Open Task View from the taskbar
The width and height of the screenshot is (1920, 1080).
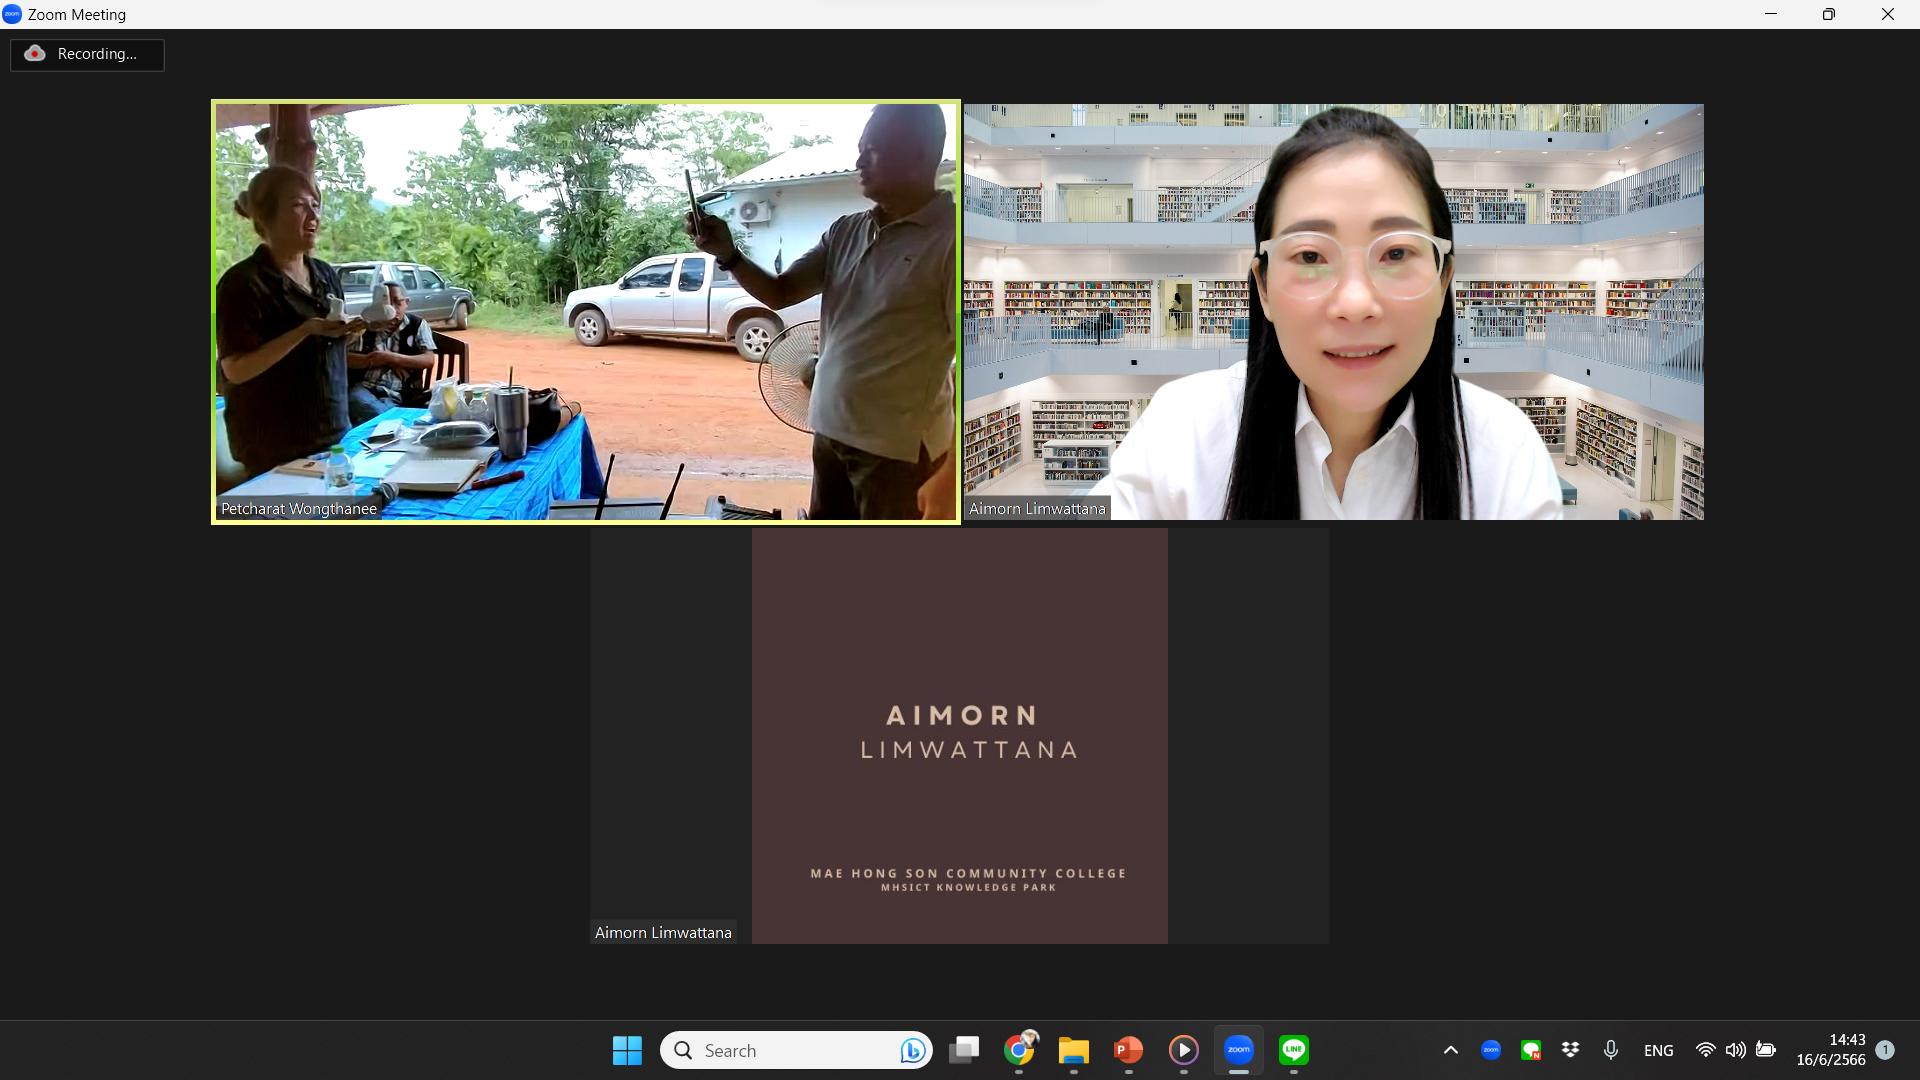click(964, 1050)
